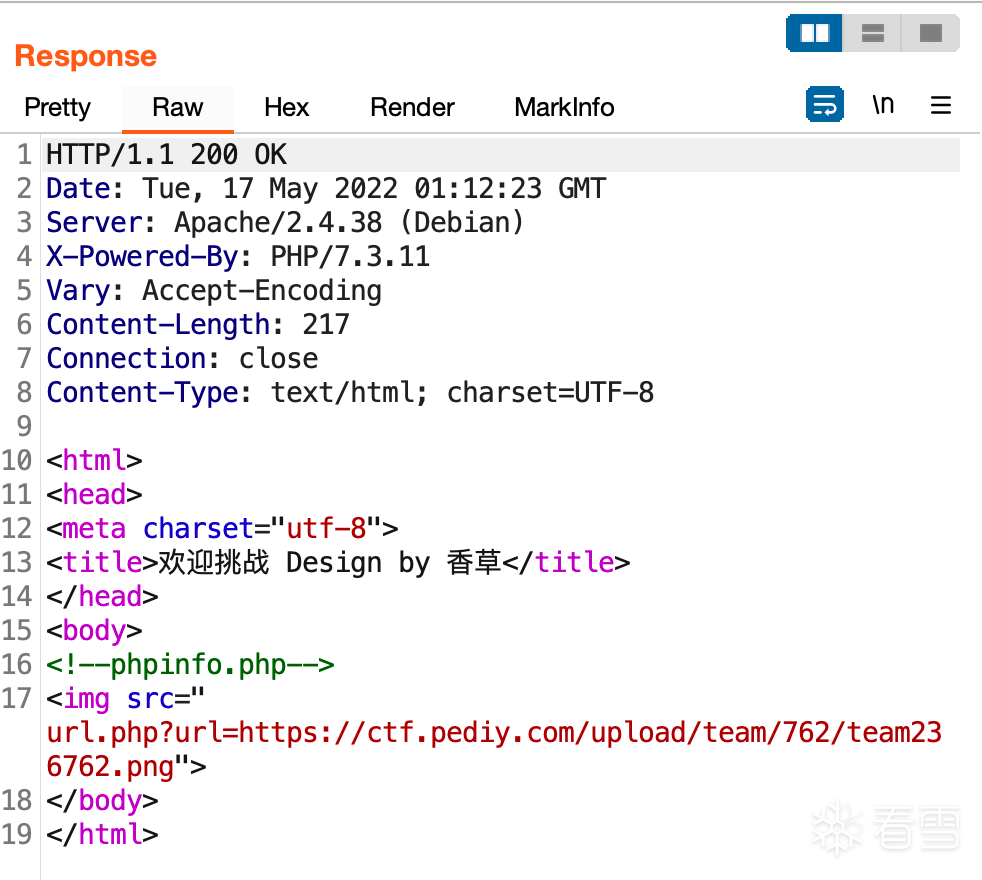This screenshot has width=982, height=880.
Task: Toggle showing \n non-printable characters
Action: 883,105
